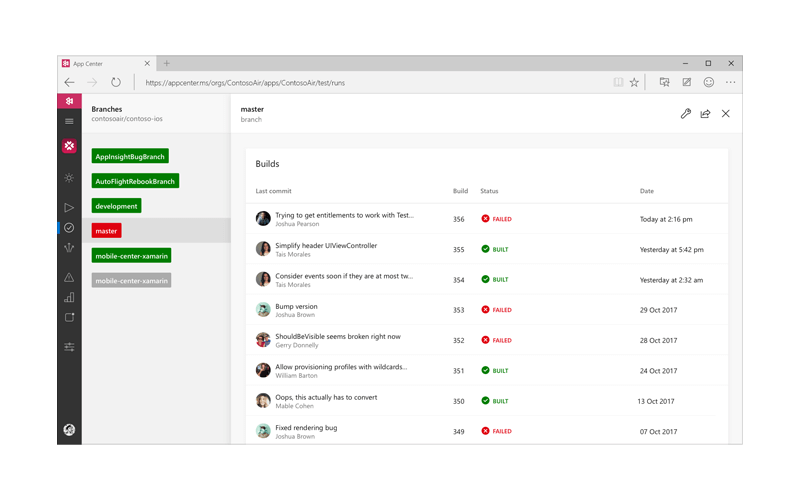Select the Test checkmark icon in sidebar

point(69,228)
